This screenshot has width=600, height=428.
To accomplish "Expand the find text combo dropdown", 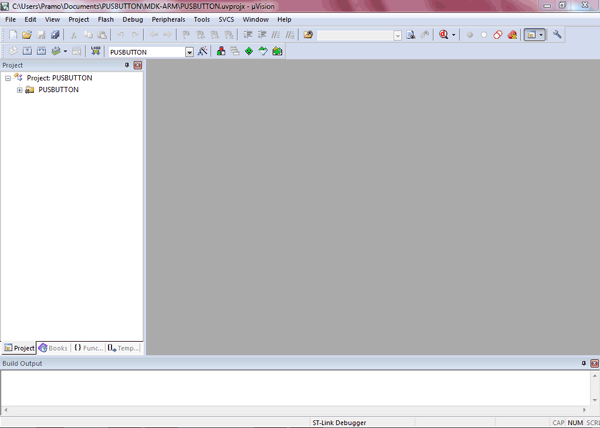I will (x=397, y=36).
